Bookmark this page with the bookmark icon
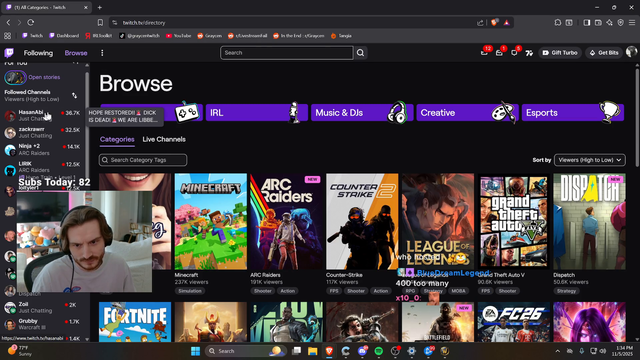Image resolution: width=640 pixels, height=360 pixels. coord(100,22)
